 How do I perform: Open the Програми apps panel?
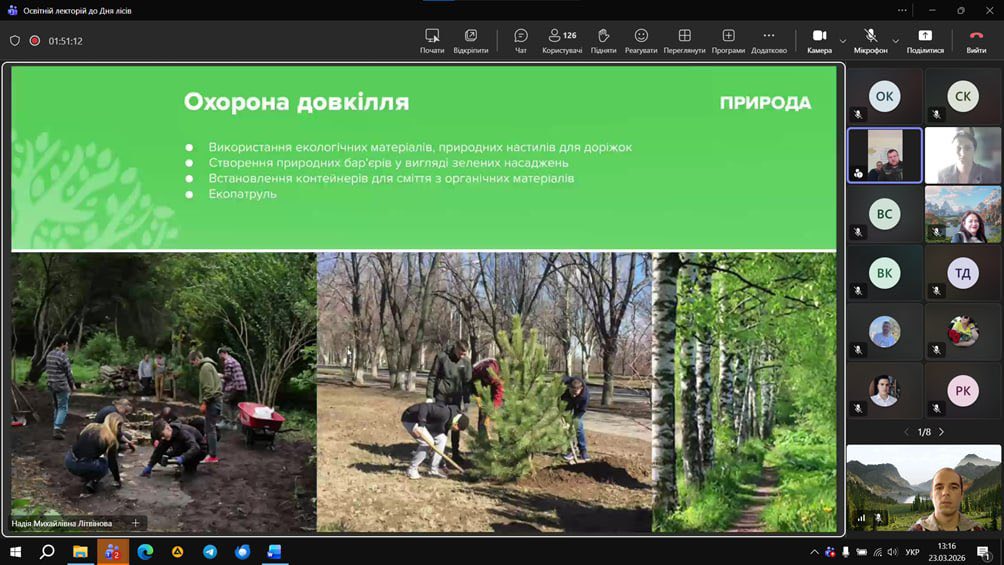click(x=728, y=40)
